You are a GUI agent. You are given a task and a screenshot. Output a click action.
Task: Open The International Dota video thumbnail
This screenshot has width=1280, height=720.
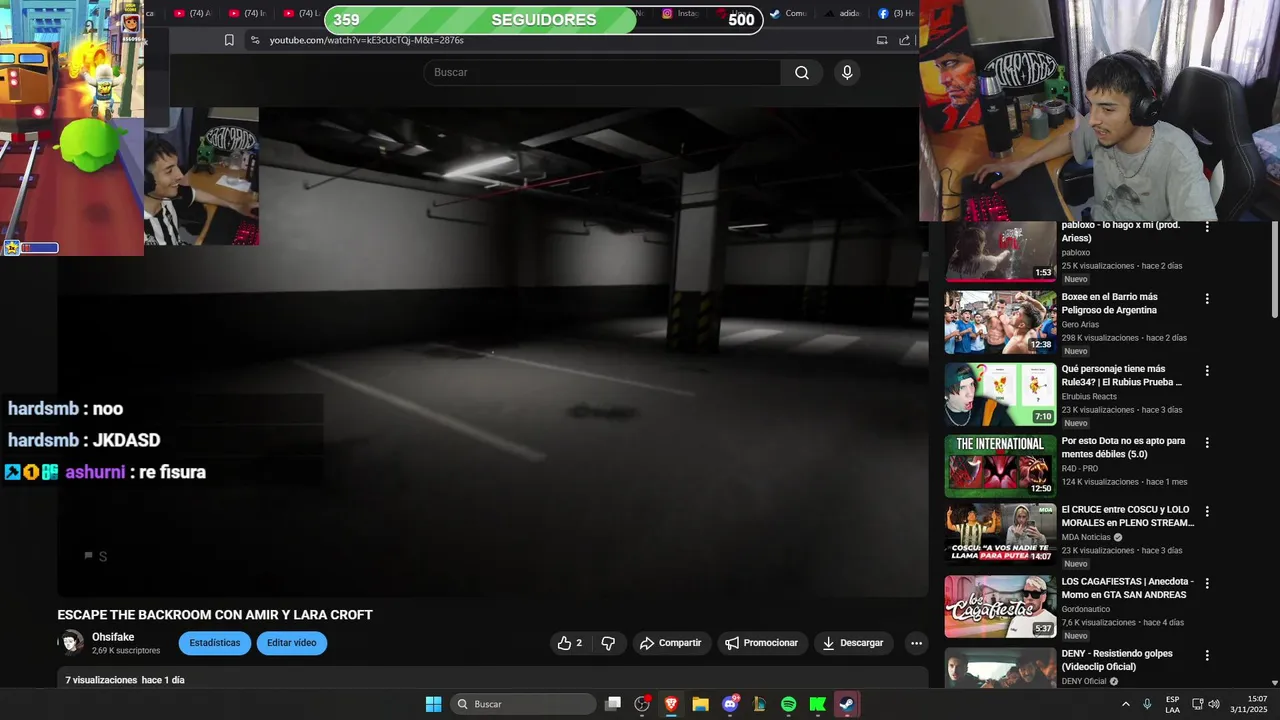coord(1000,466)
